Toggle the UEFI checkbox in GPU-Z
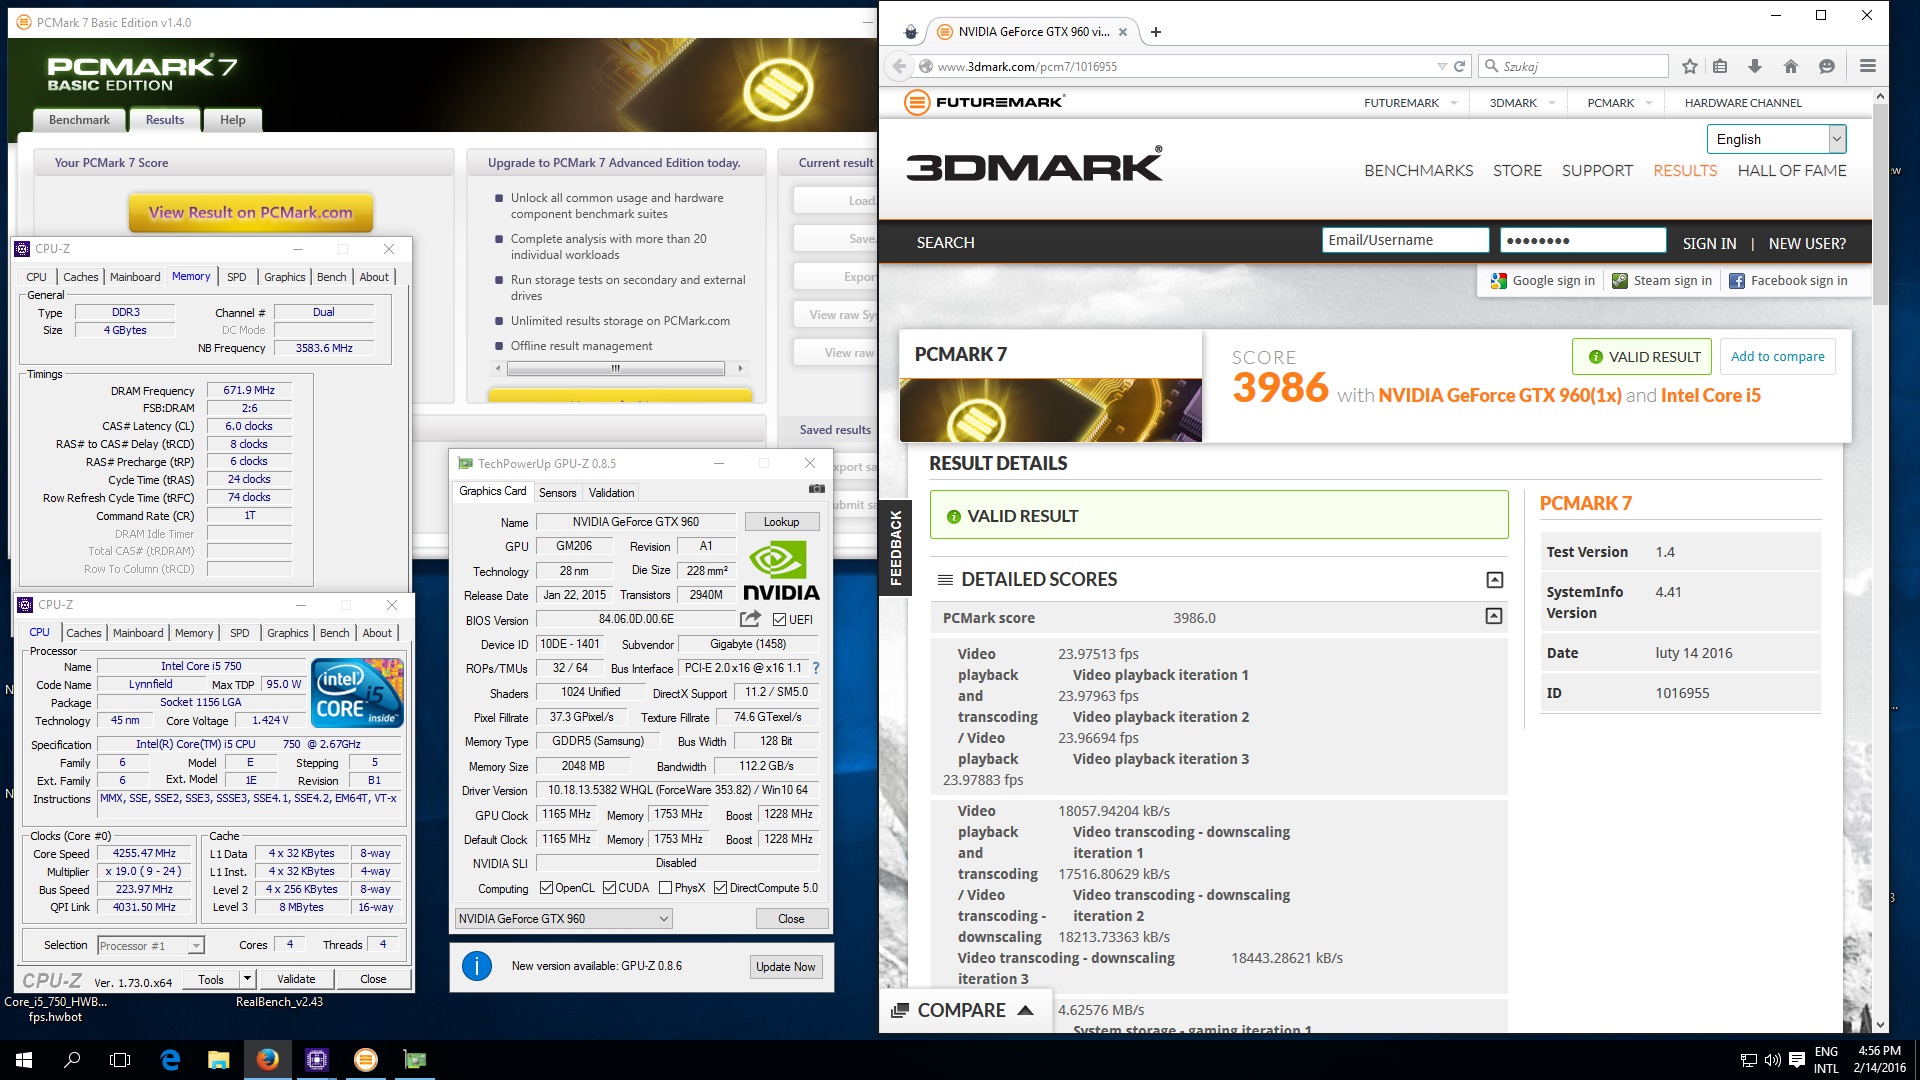Image resolution: width=1920 pixels, height=1080 pixels. pos(779,620)
